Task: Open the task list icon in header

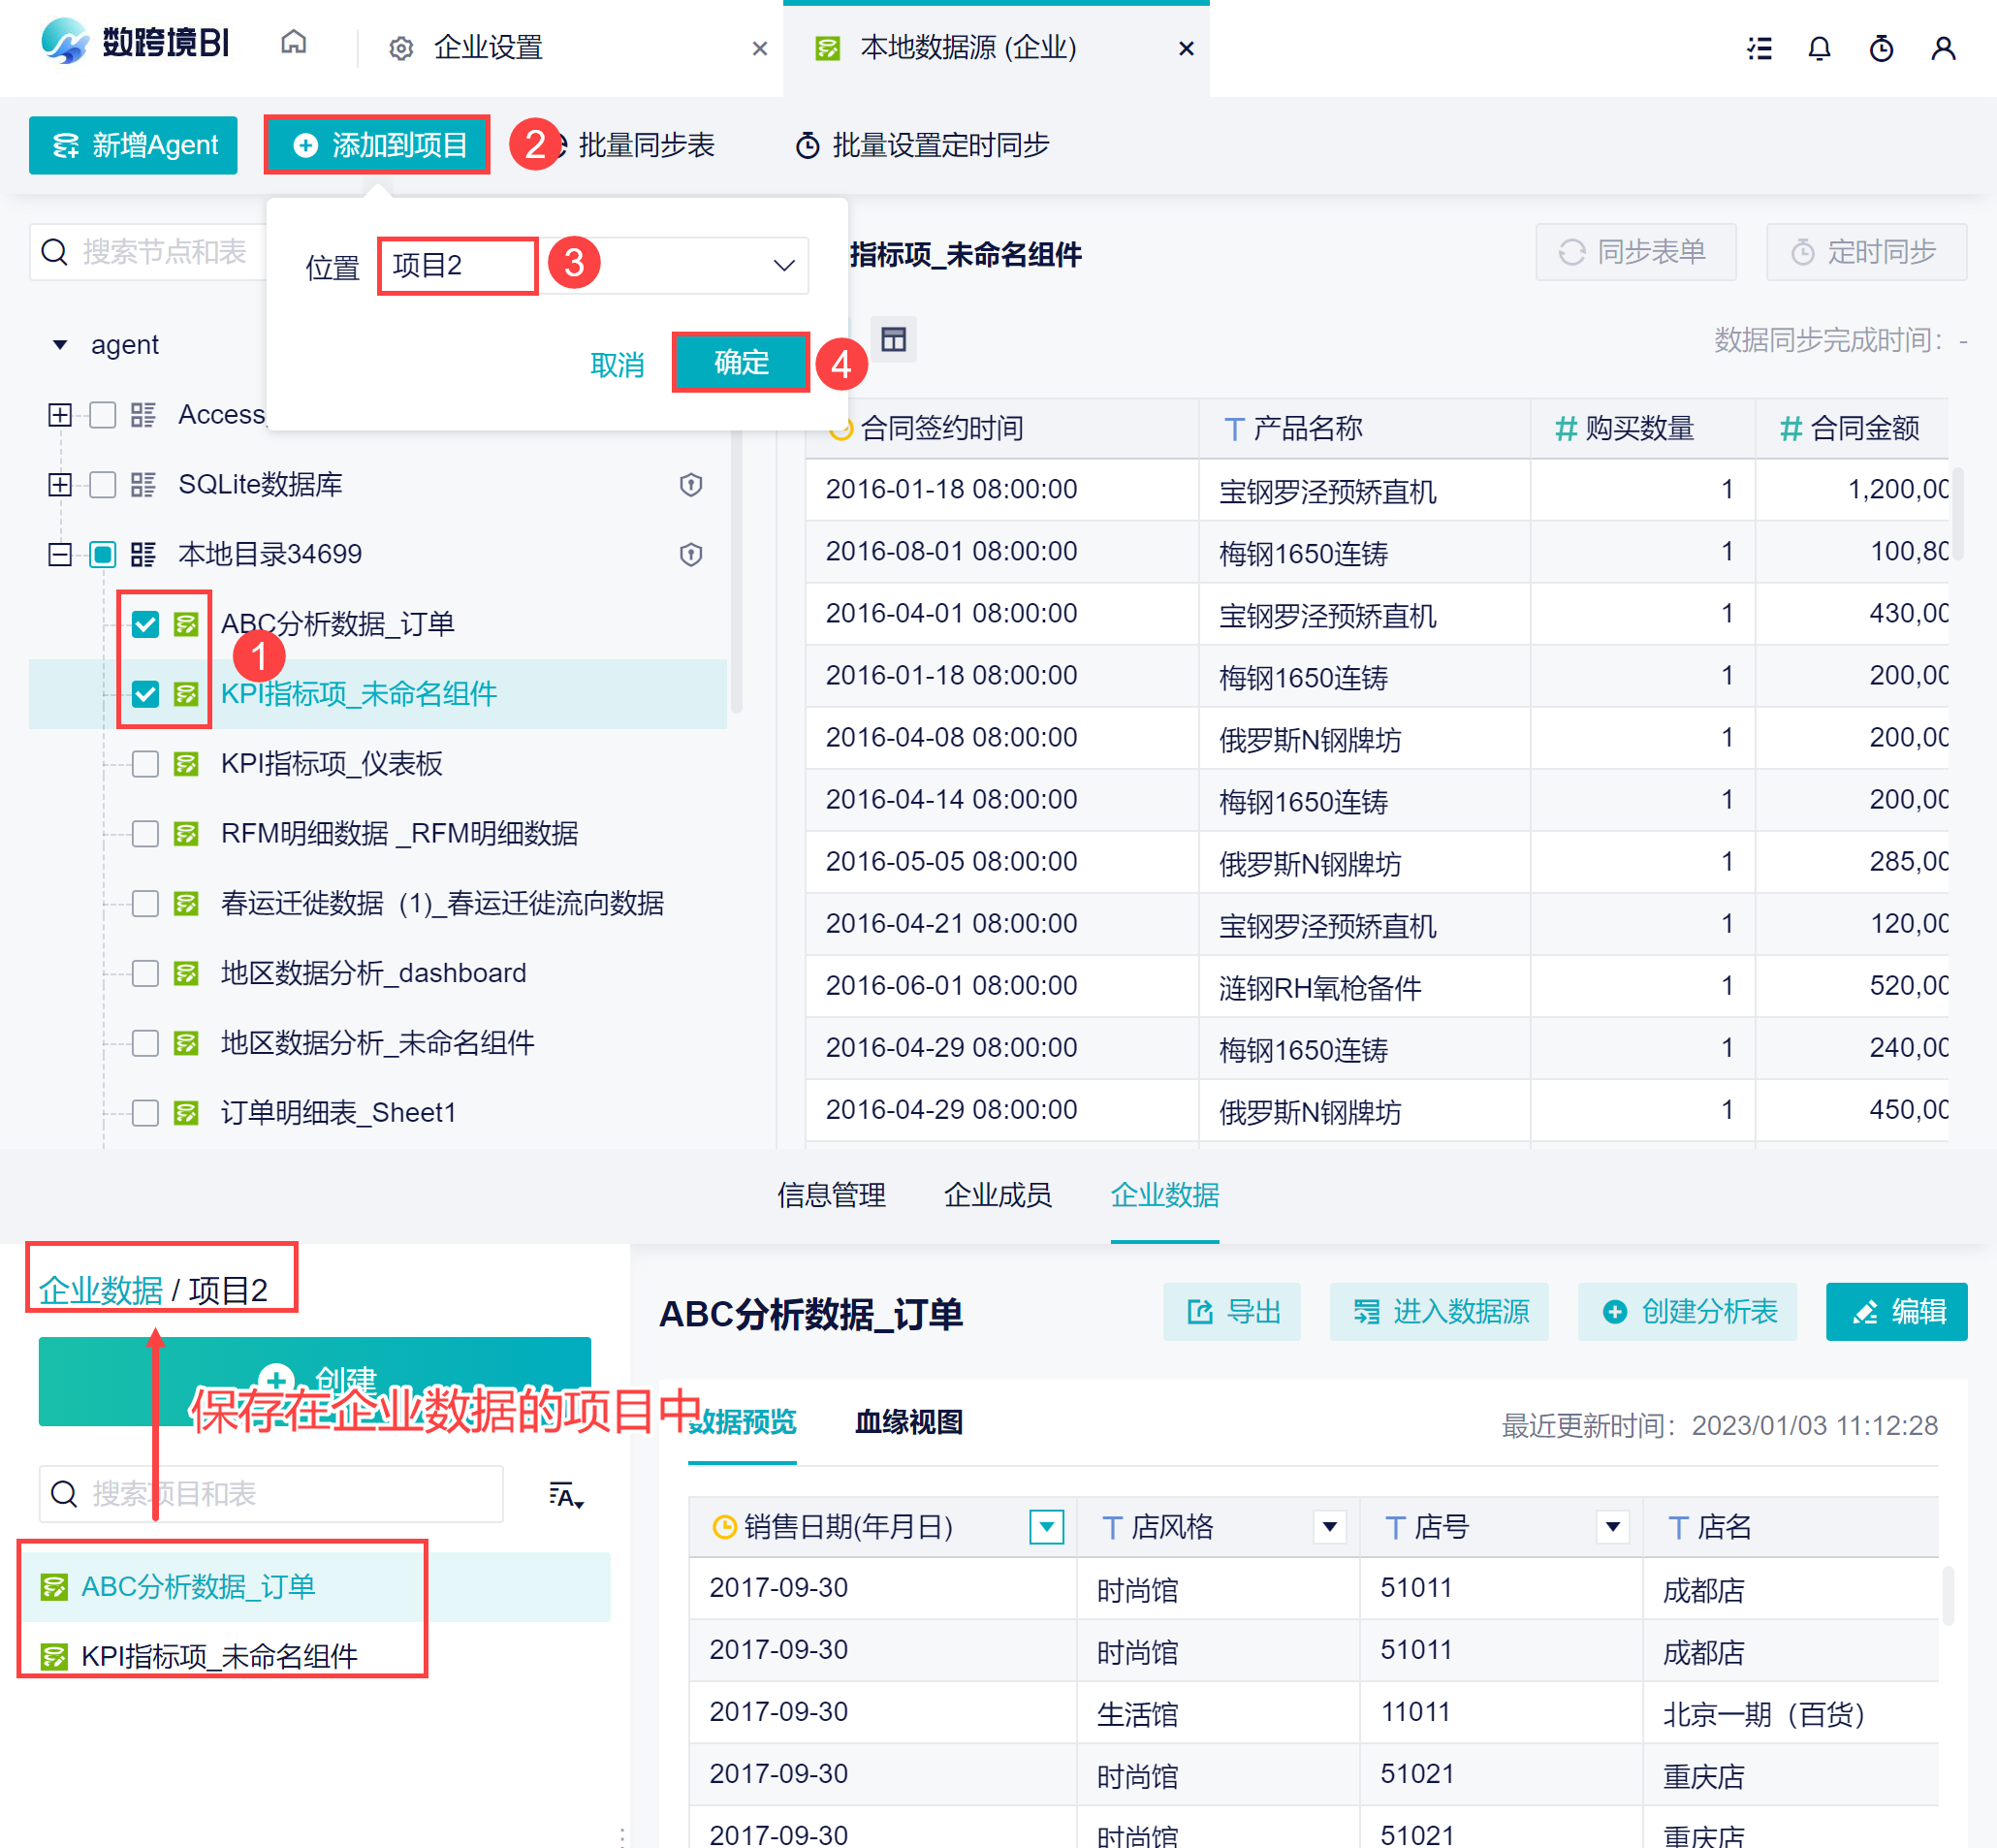Action: tap(1759, 48)
